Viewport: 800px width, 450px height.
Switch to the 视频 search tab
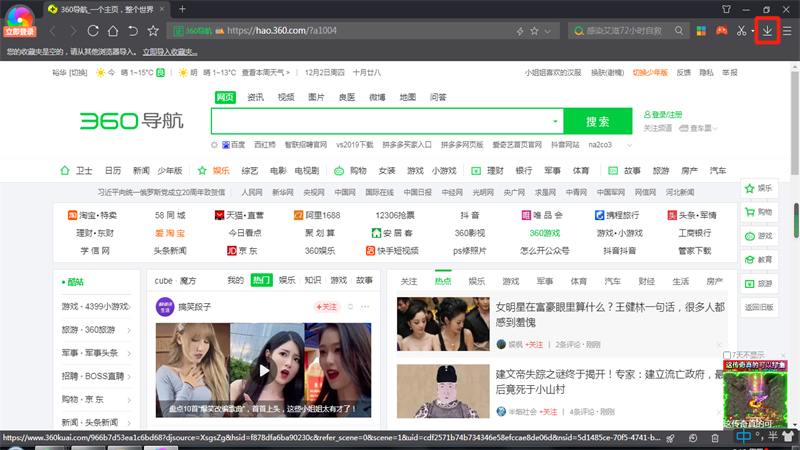tap(286, 97)
